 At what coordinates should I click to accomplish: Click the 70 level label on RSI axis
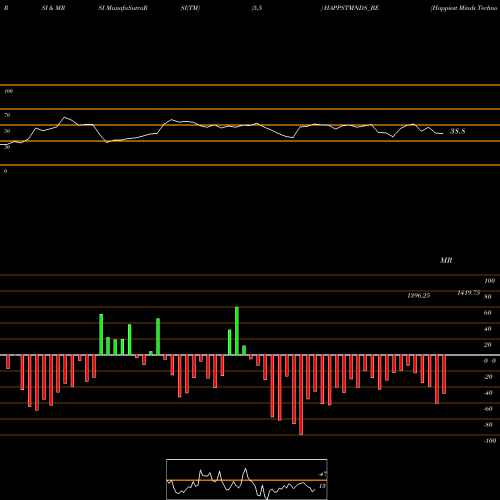(x=7, y=115)
